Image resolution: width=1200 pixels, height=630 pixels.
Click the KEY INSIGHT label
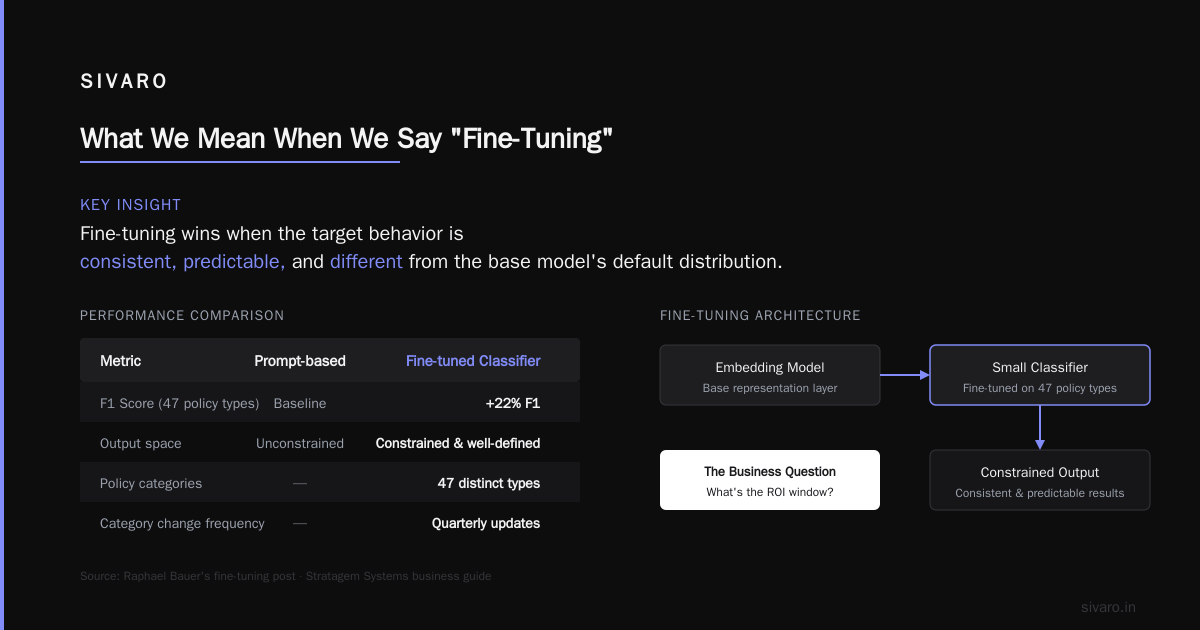pos(130,205)
